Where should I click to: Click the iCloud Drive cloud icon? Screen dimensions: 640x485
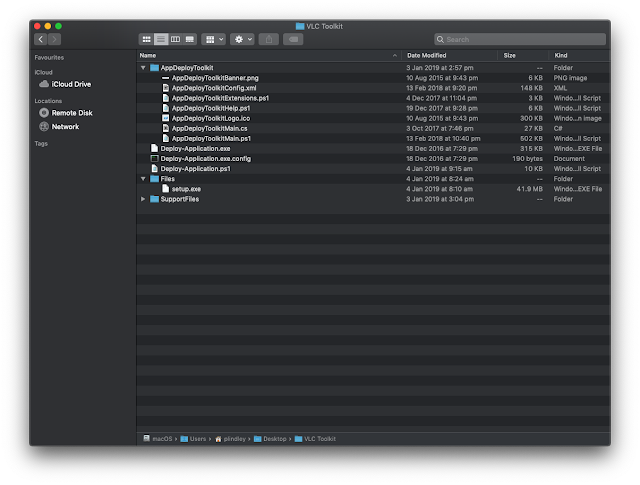tap(44, 84)
